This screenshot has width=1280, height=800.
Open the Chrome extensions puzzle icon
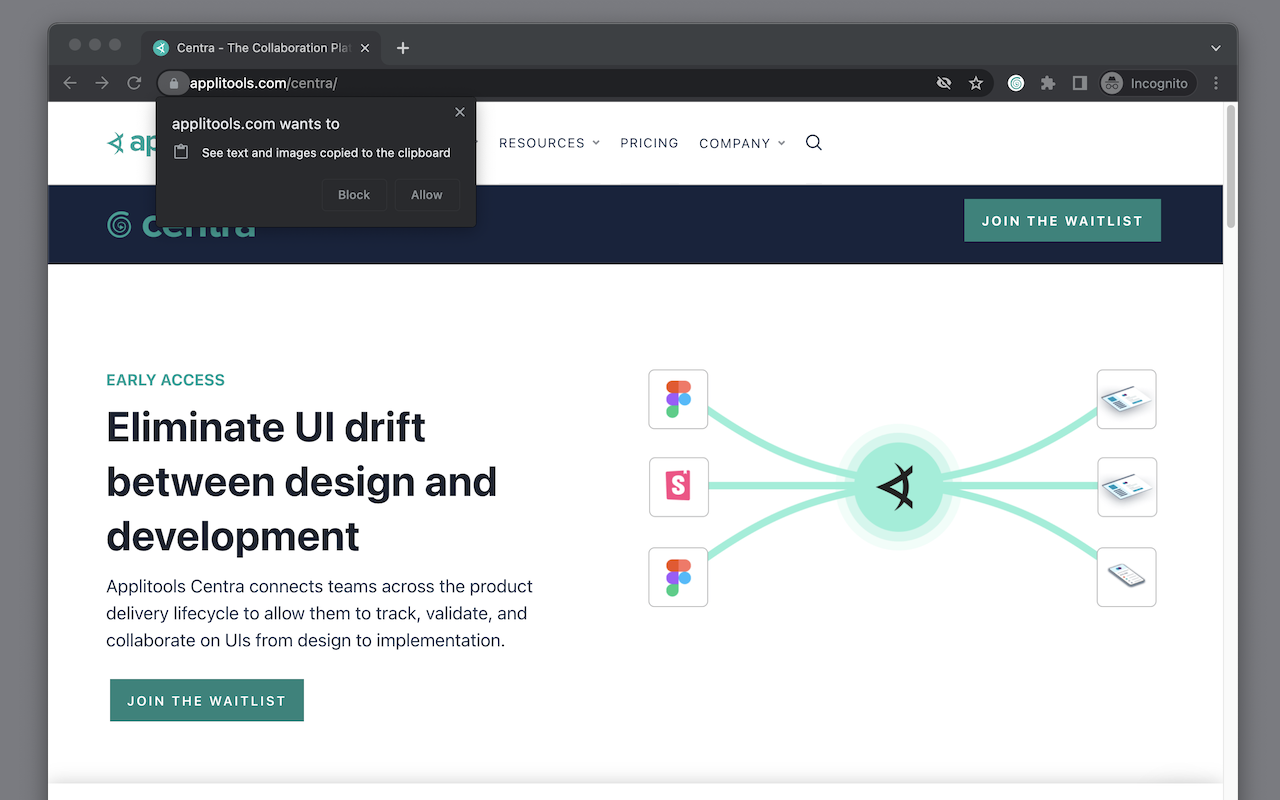click(x=1047, y=83)
